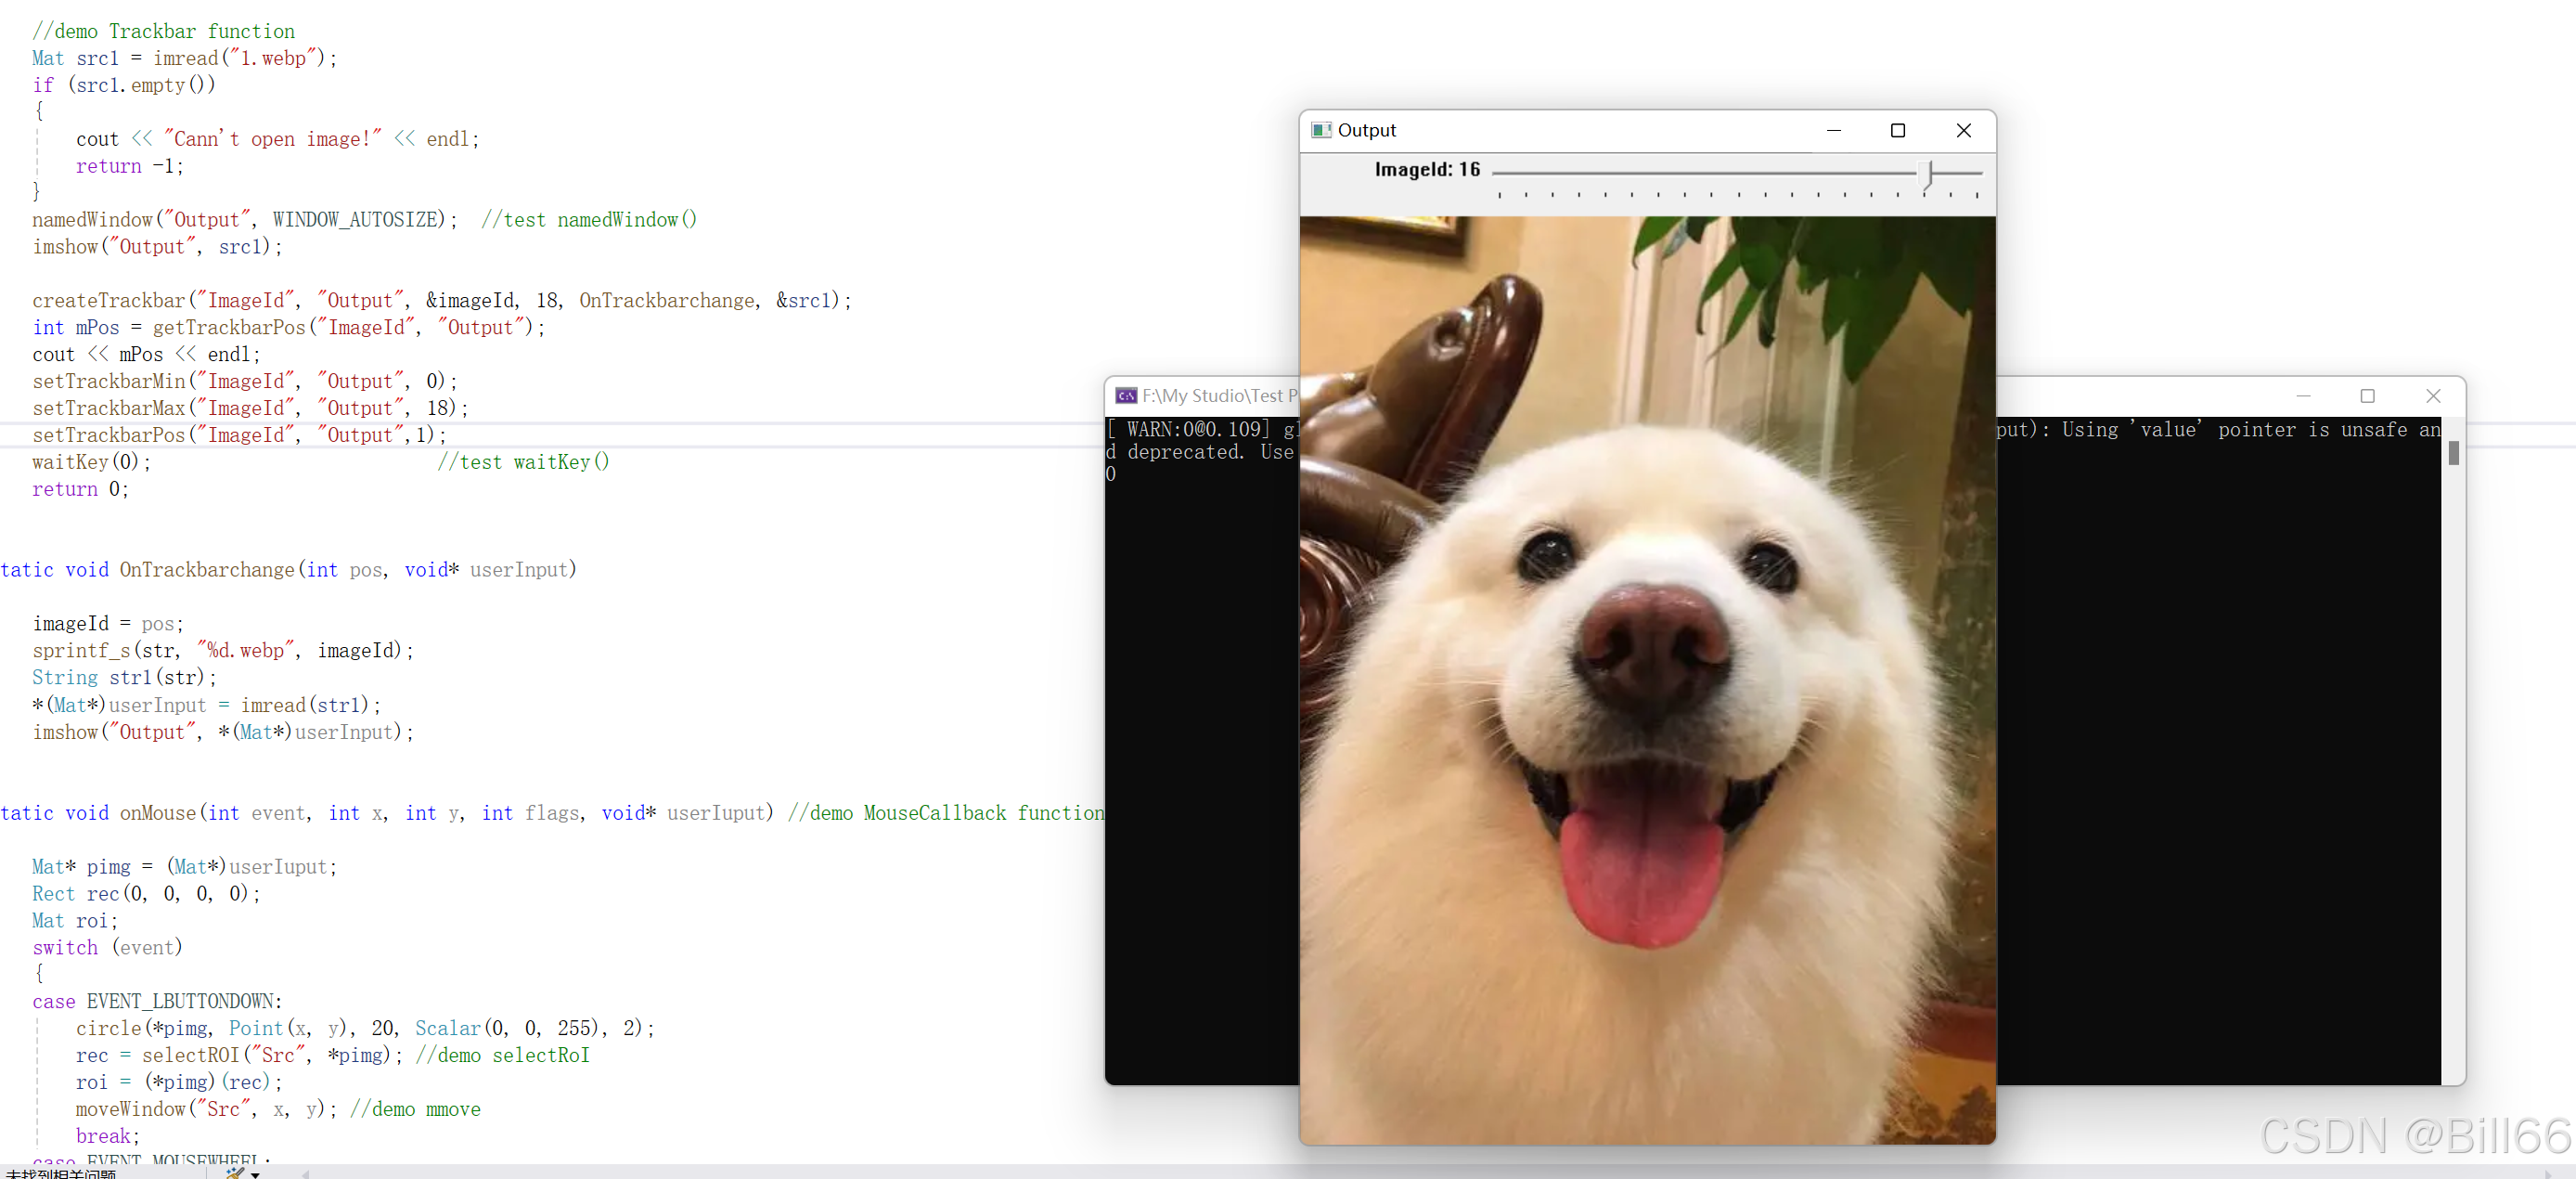Click the console window's vertical scrollbar thumb
Viewport: 2576px width, 1179px height.
[x=2453, y=453]
